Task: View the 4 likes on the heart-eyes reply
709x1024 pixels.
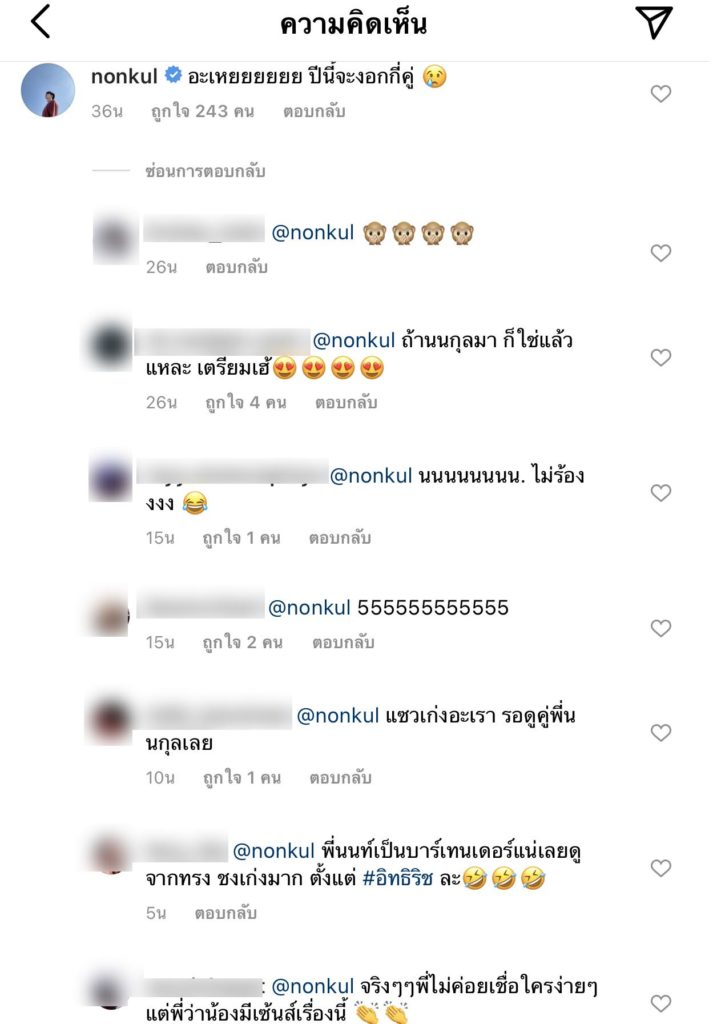Action: tap(246, 402)
